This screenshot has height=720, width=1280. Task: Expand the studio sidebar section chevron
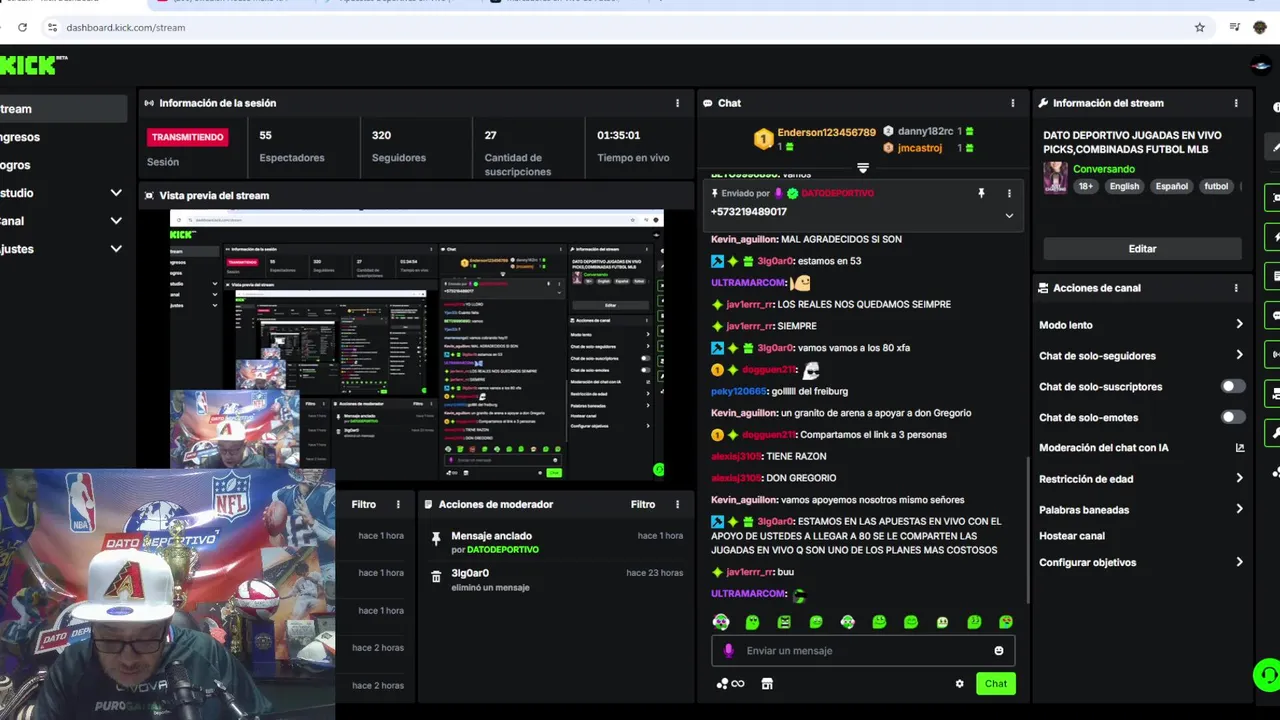coord(116,193)
